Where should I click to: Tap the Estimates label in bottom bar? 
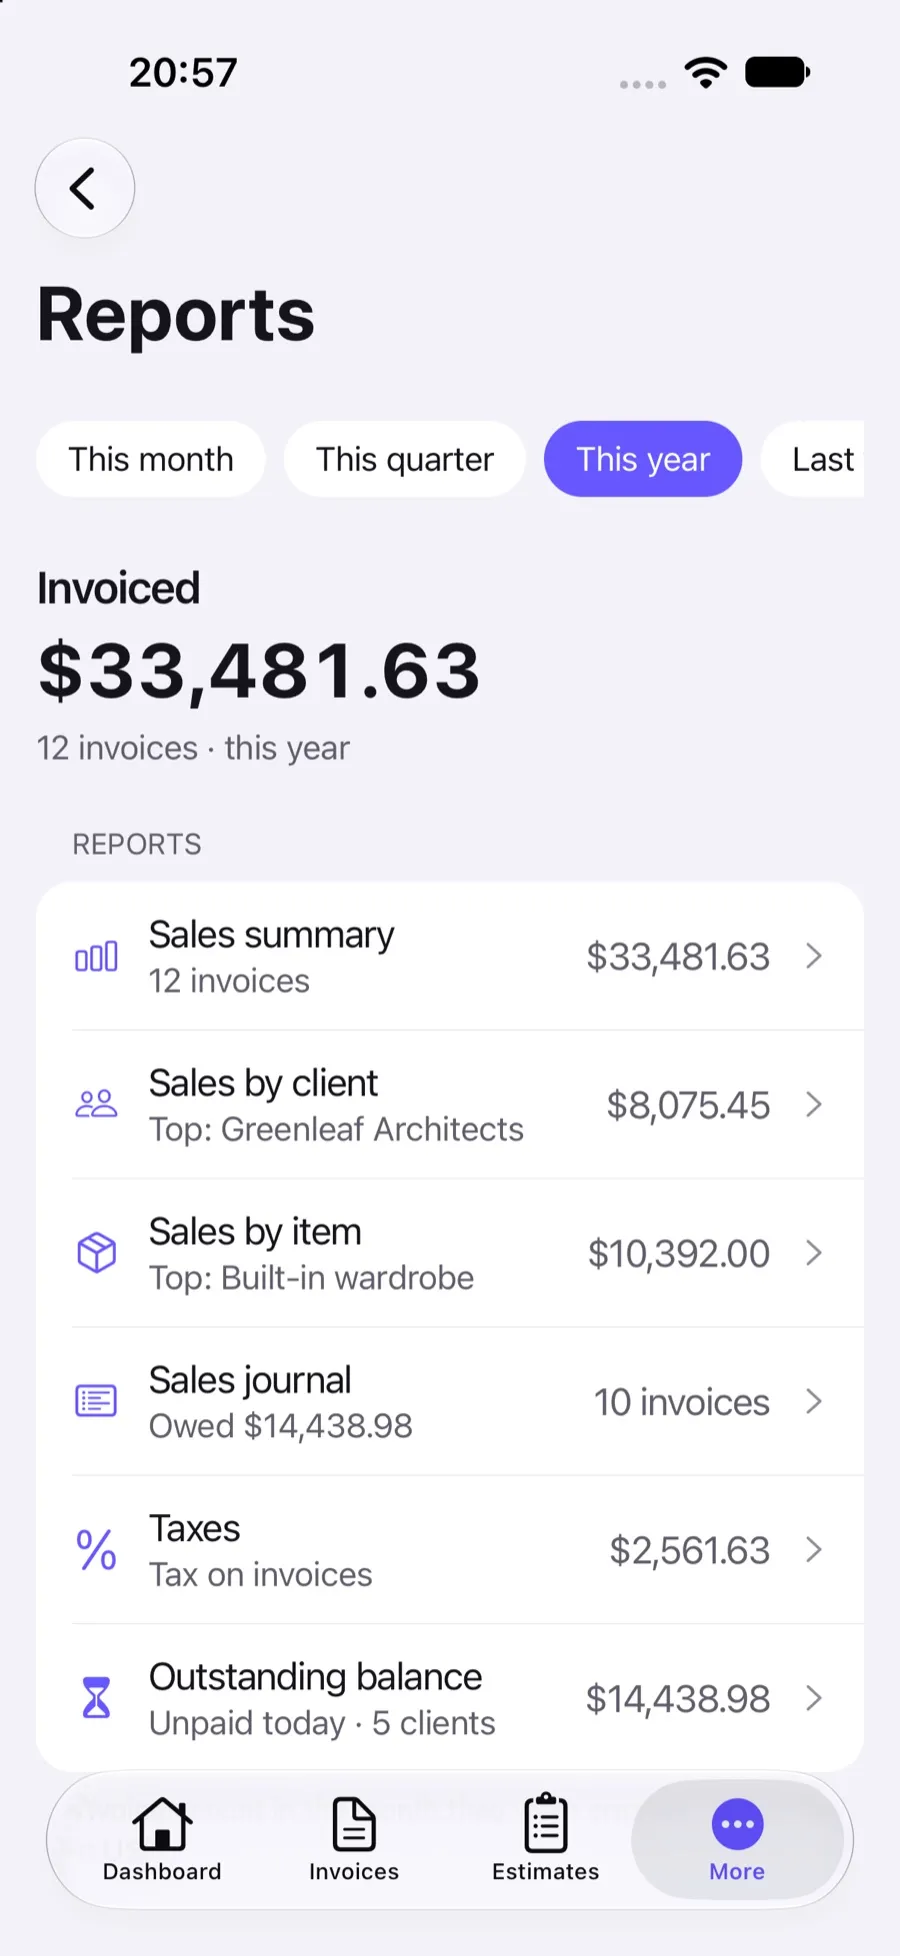(x=546, y=1871)
